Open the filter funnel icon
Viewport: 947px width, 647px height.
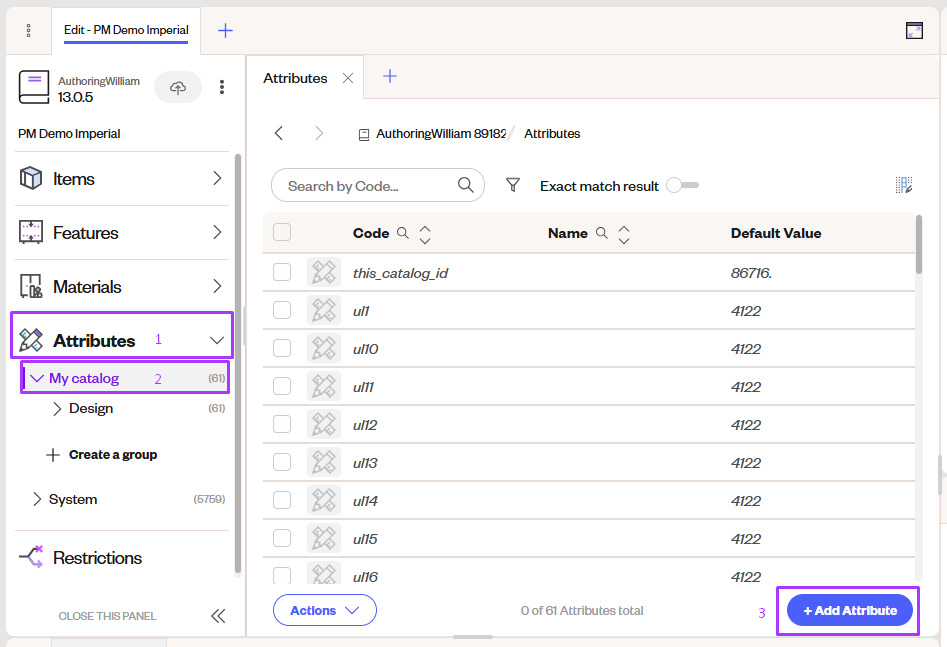click(x=513, y=185)
